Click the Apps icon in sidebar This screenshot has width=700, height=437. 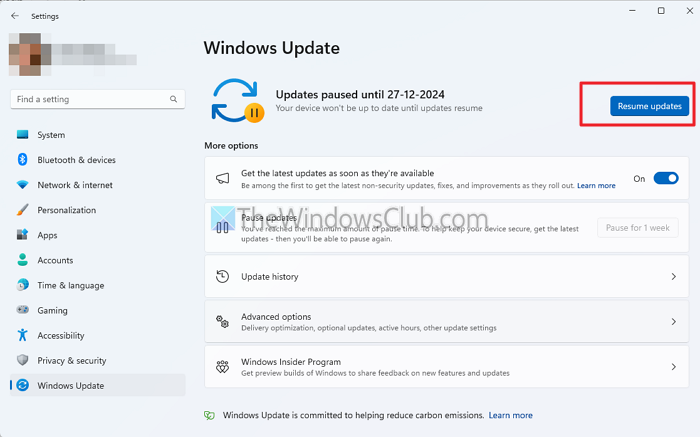pyautogui.click(x=22, y=234)
